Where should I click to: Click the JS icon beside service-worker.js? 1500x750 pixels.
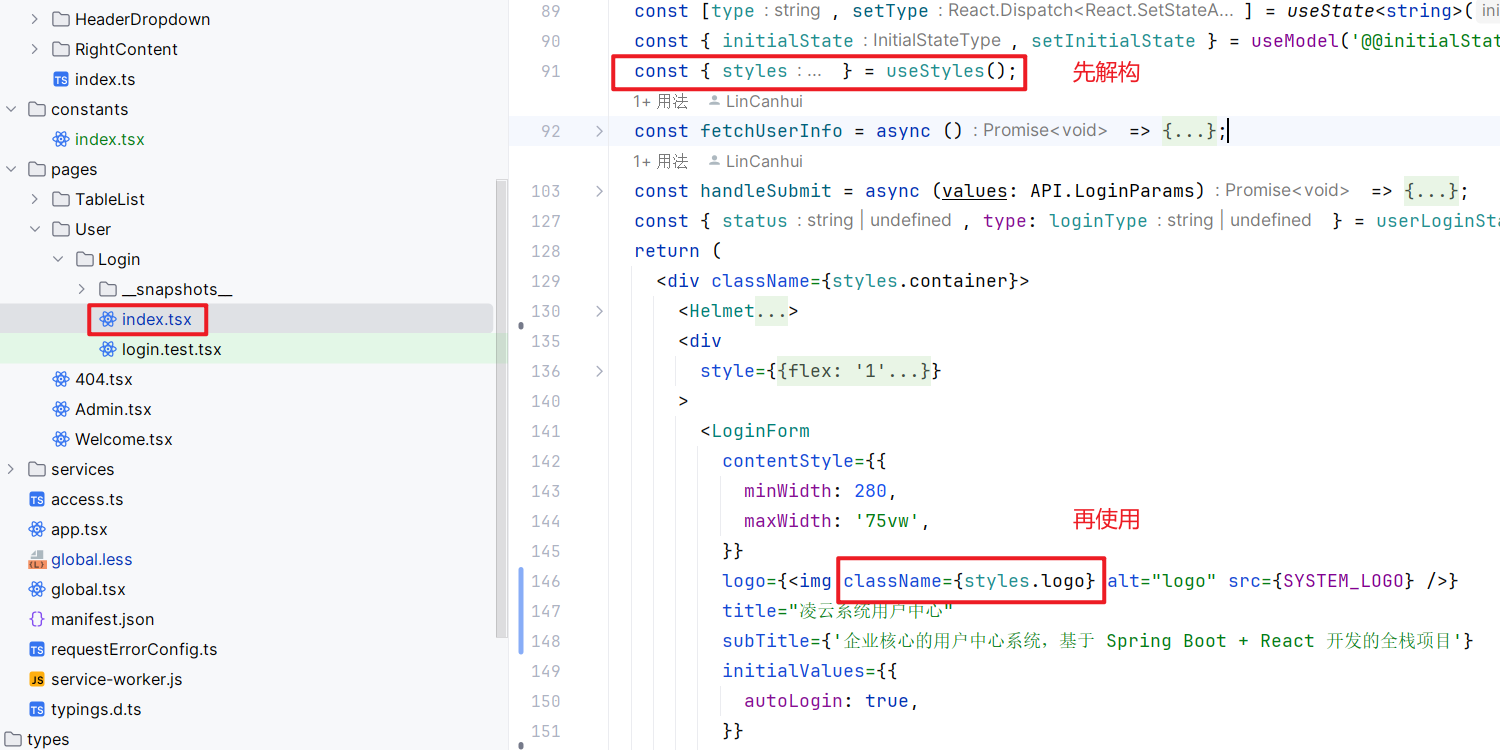(37, 679)
